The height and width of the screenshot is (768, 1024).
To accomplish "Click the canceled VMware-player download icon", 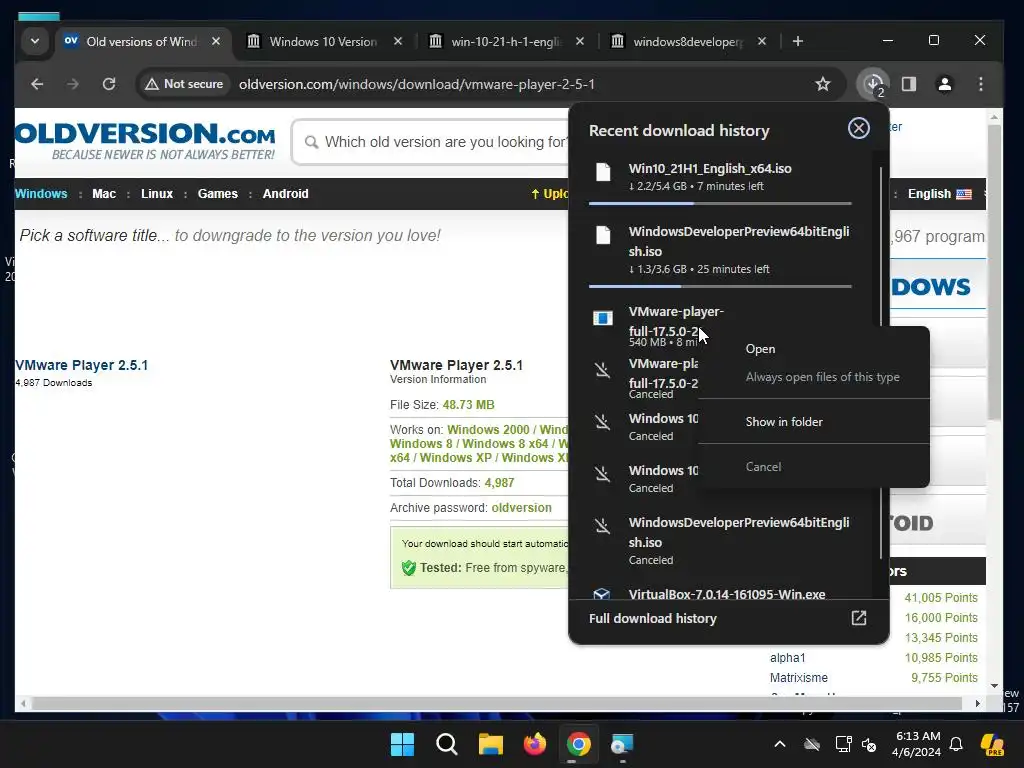I will pyautogui.click(x=602, y=371).
